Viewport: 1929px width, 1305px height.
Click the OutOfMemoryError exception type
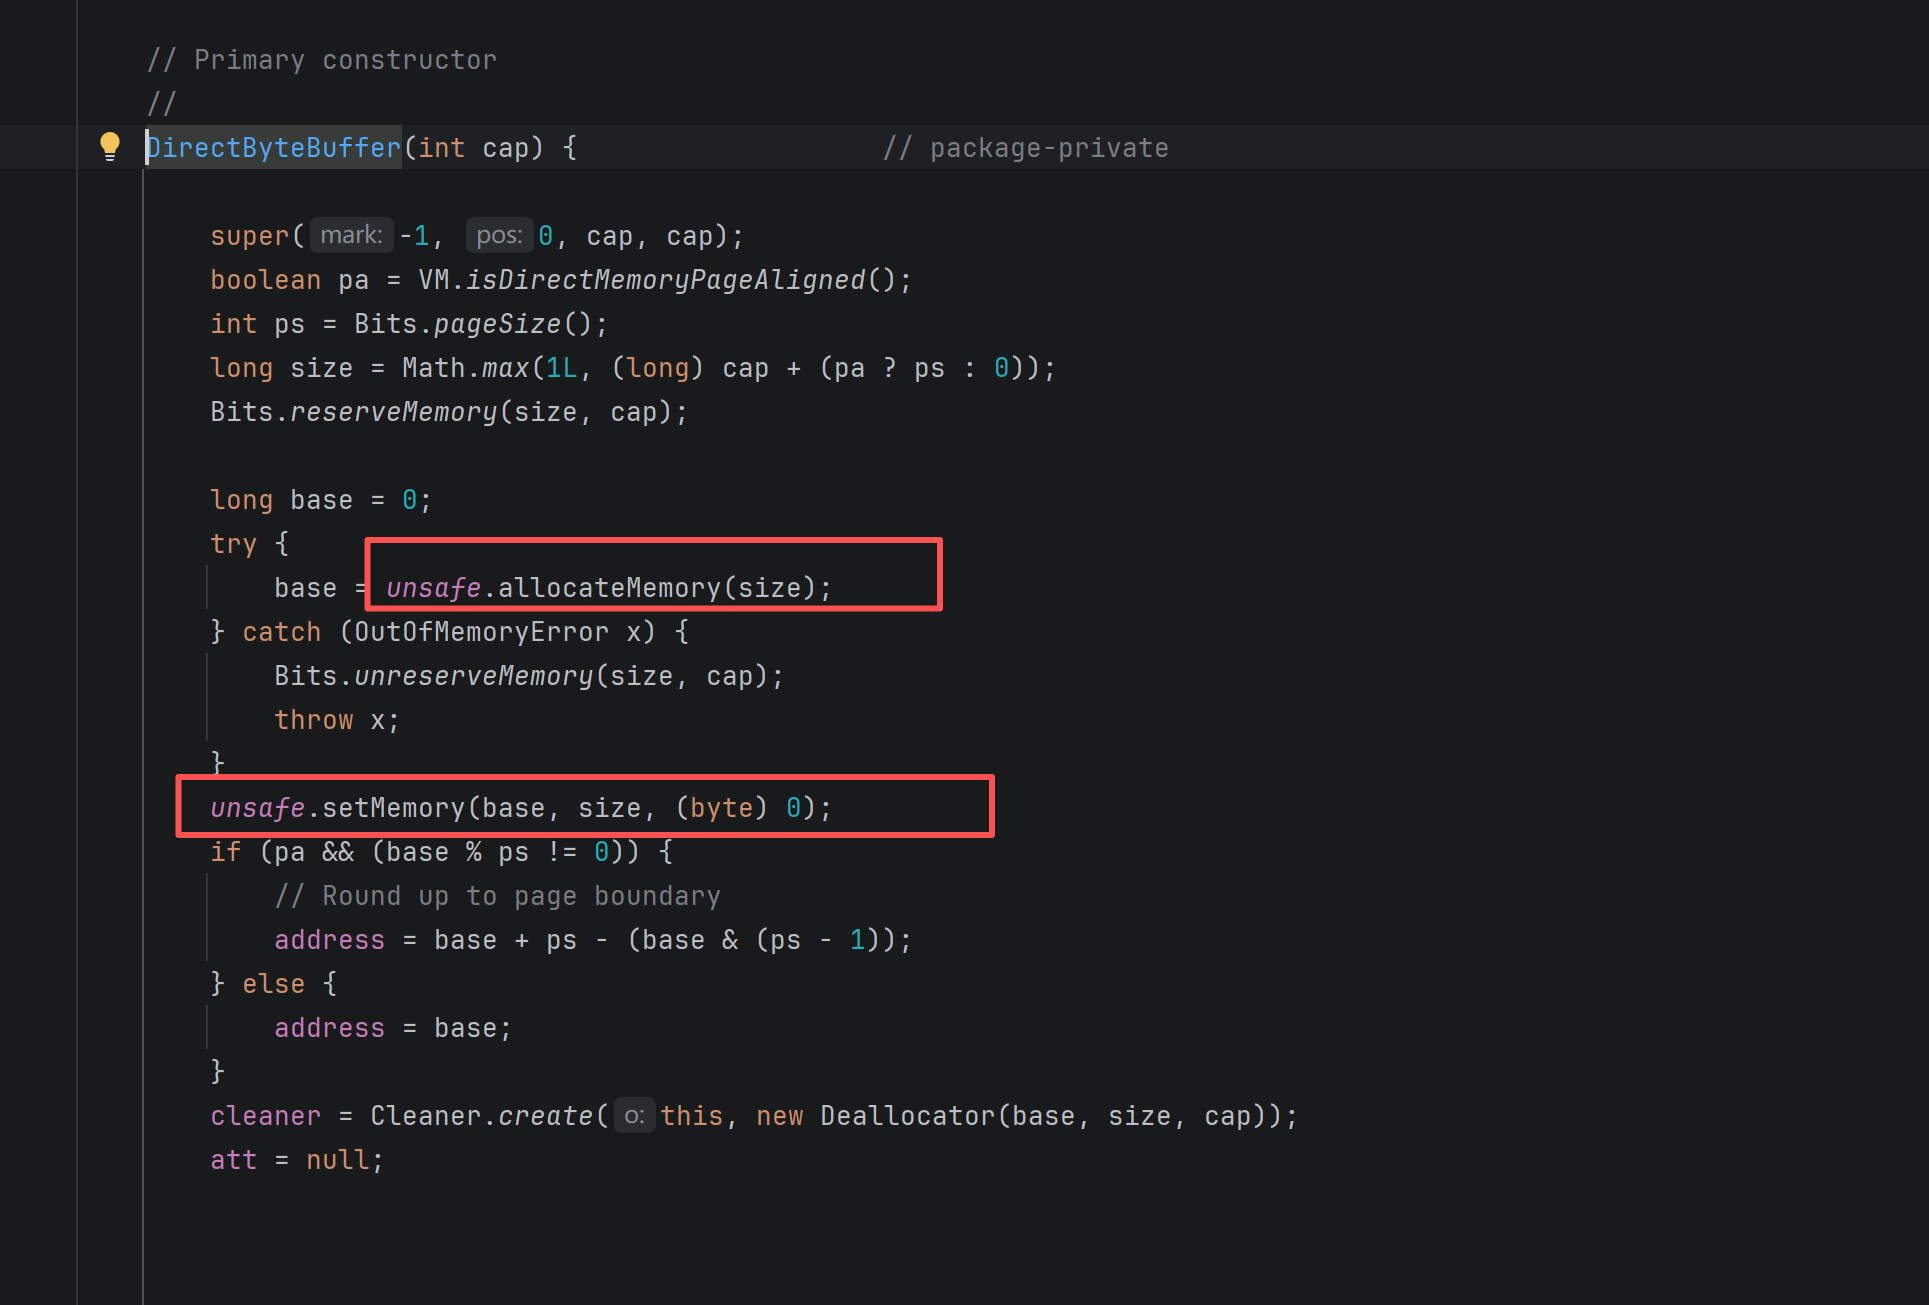[481, 632]
